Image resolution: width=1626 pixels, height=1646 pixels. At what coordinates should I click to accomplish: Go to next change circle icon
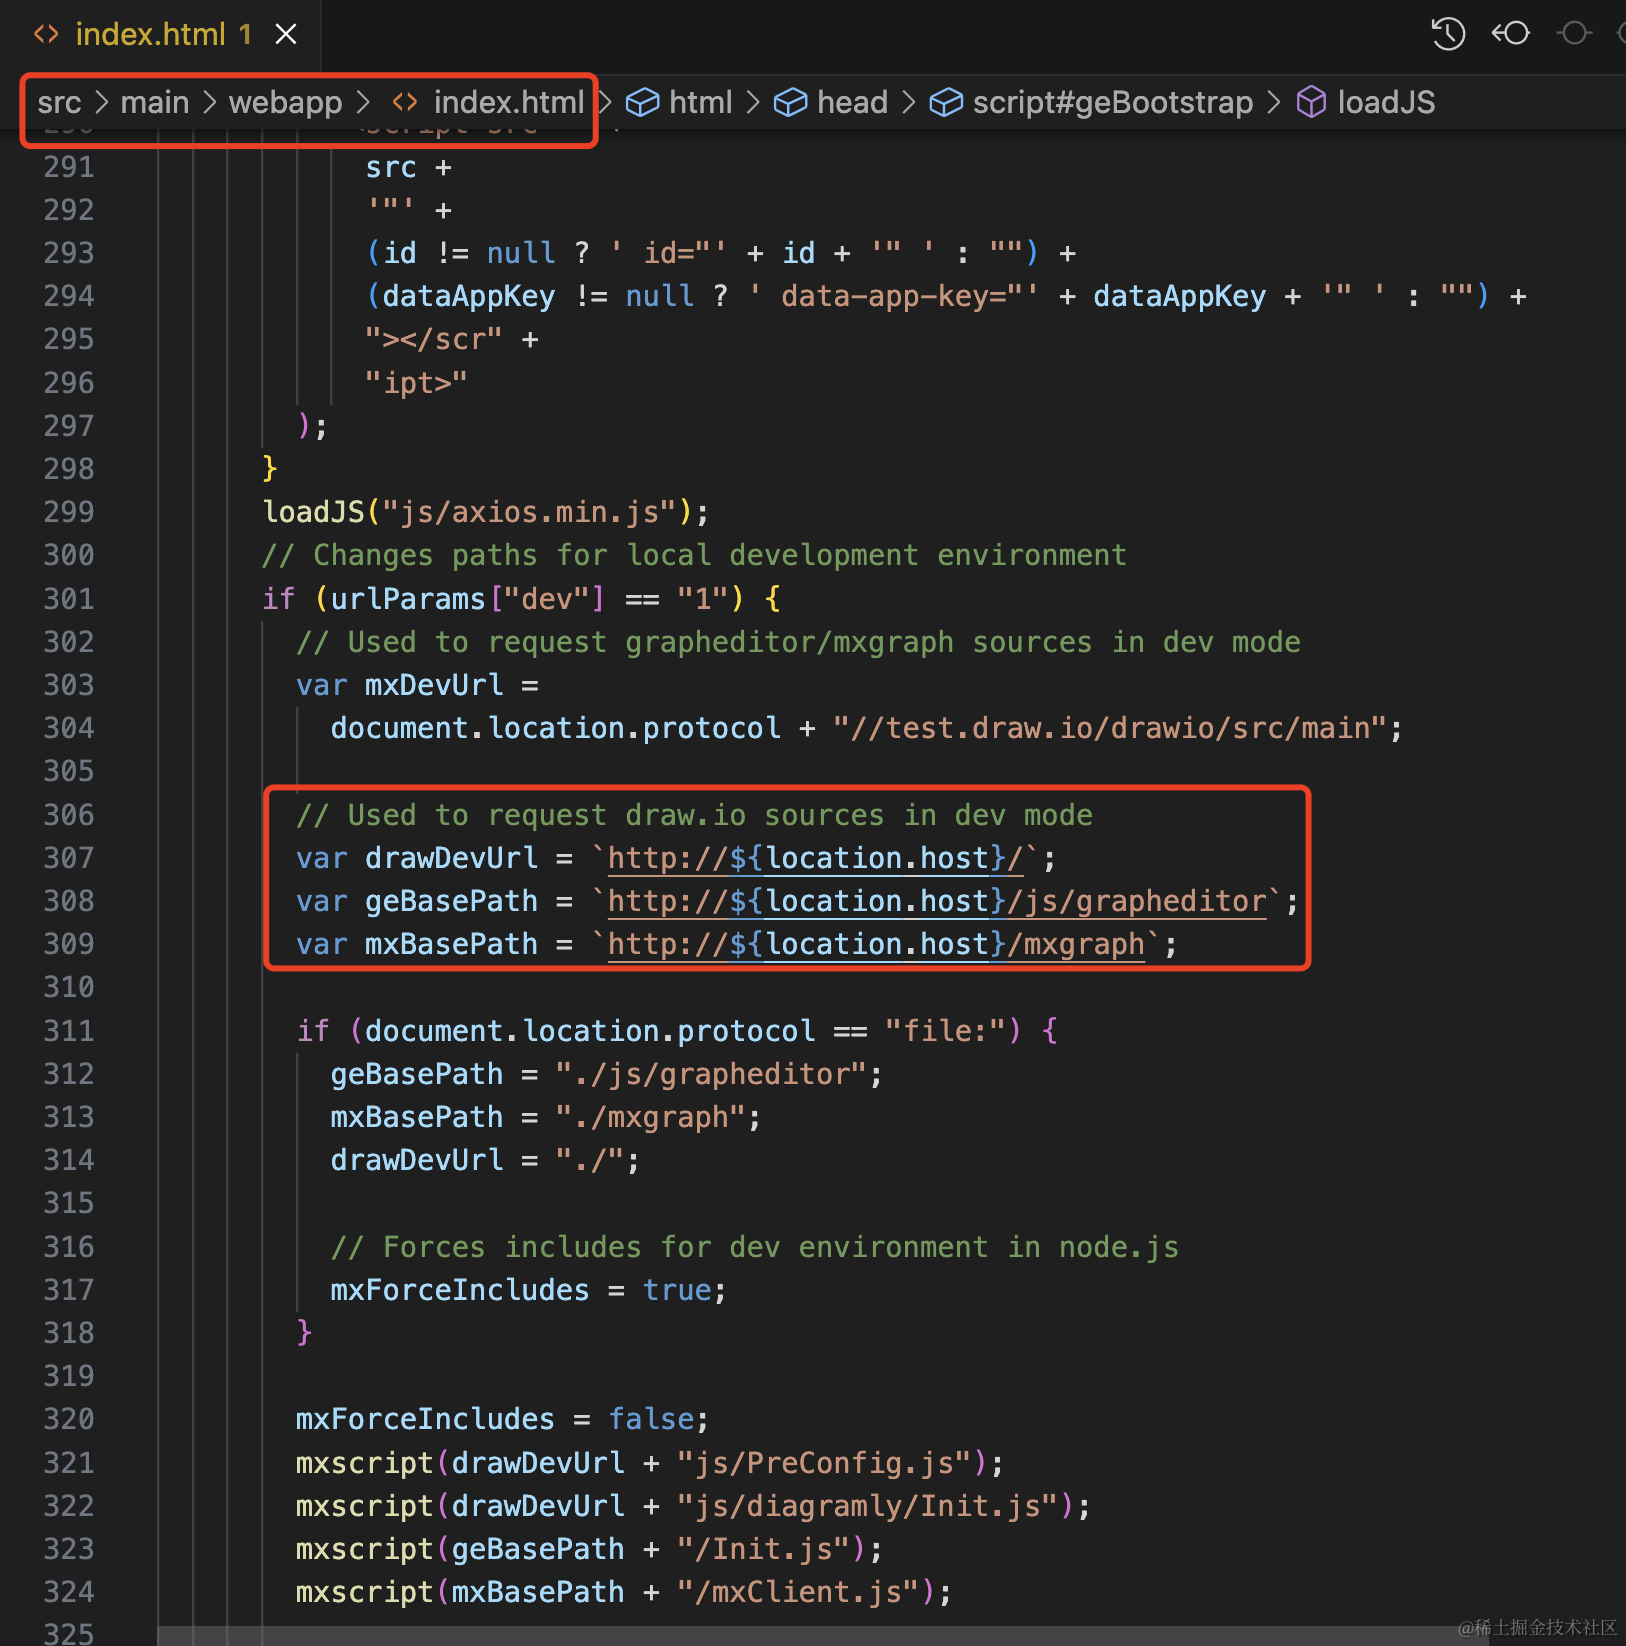pos(1574,34)
